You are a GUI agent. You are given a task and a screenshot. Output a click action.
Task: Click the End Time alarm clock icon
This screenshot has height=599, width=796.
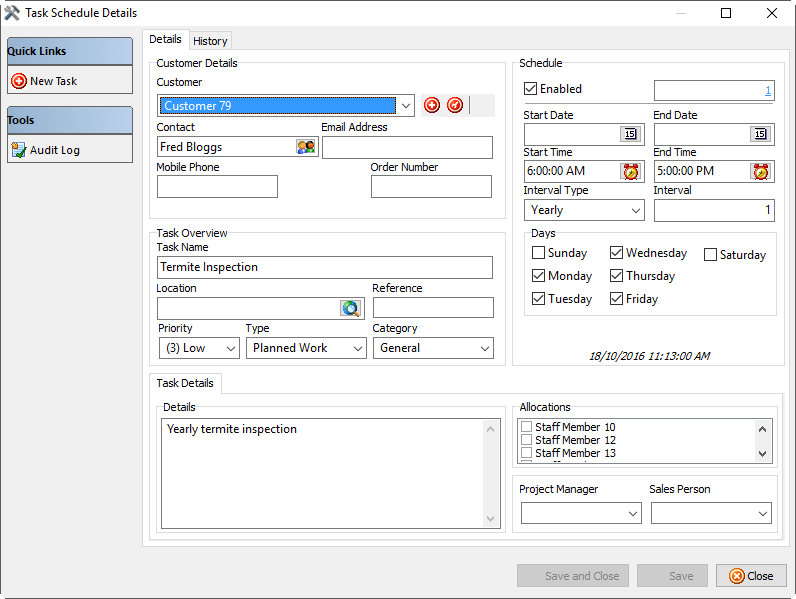[760, 171]
